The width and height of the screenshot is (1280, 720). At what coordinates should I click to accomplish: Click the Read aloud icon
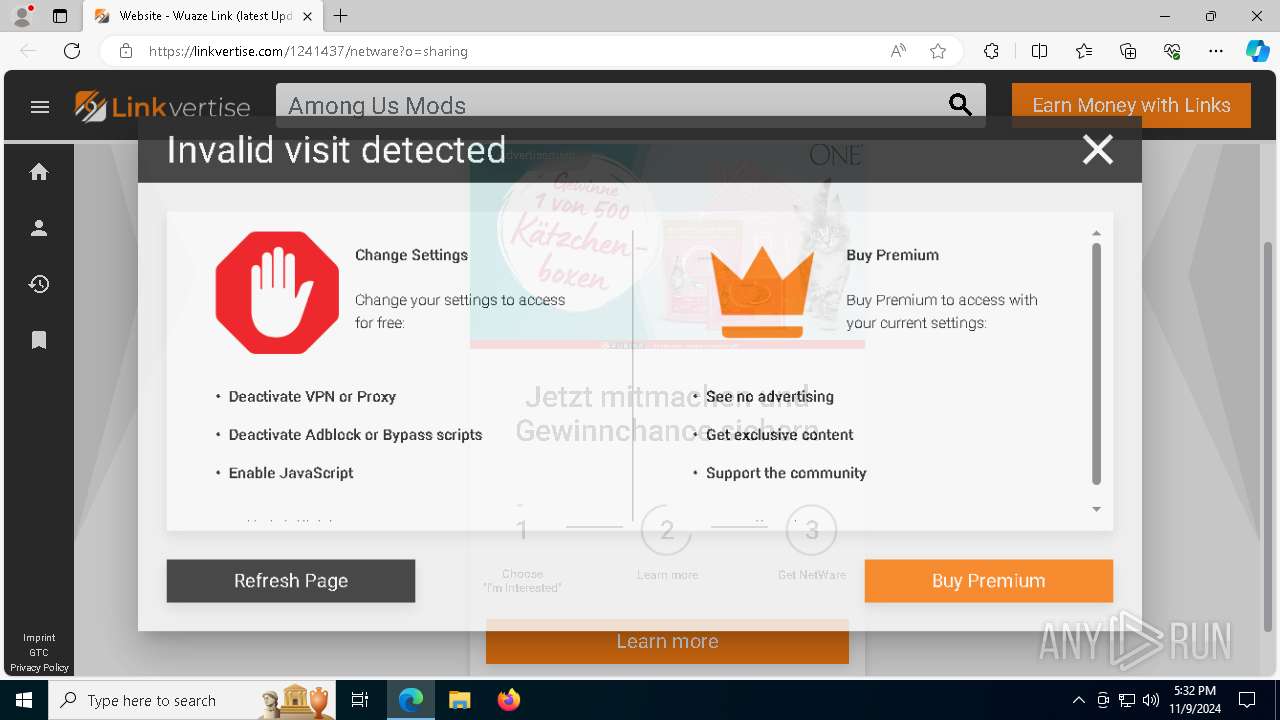pos(898,51)
